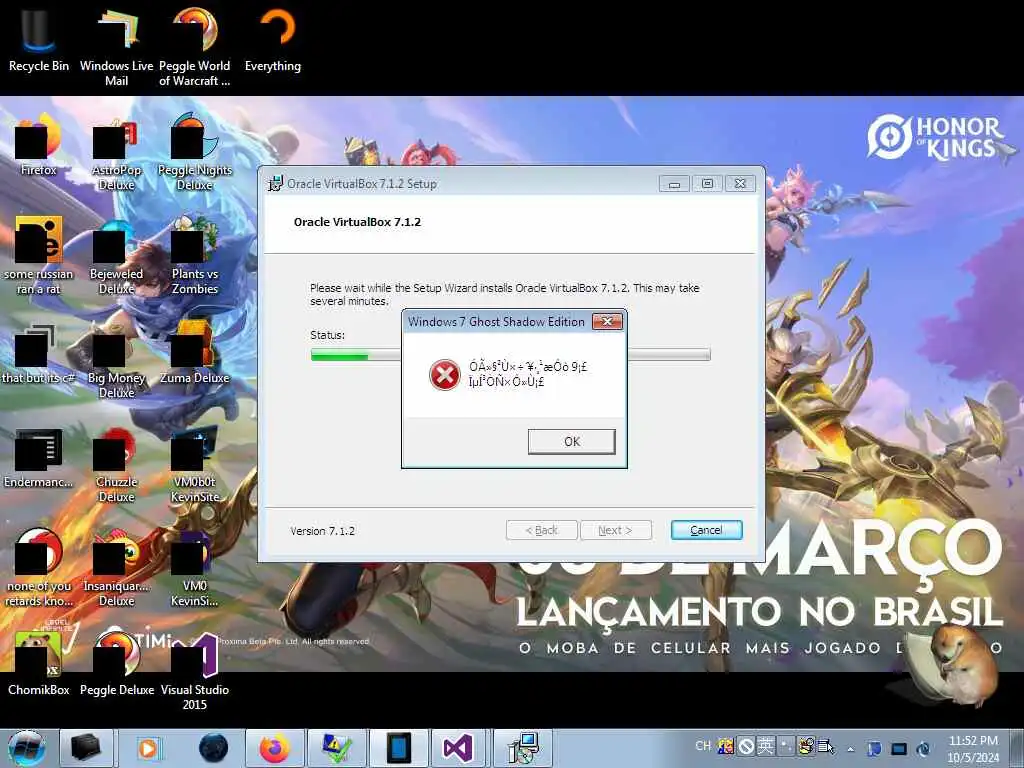Click the network icon in the system tray

(x=899, y=749)
